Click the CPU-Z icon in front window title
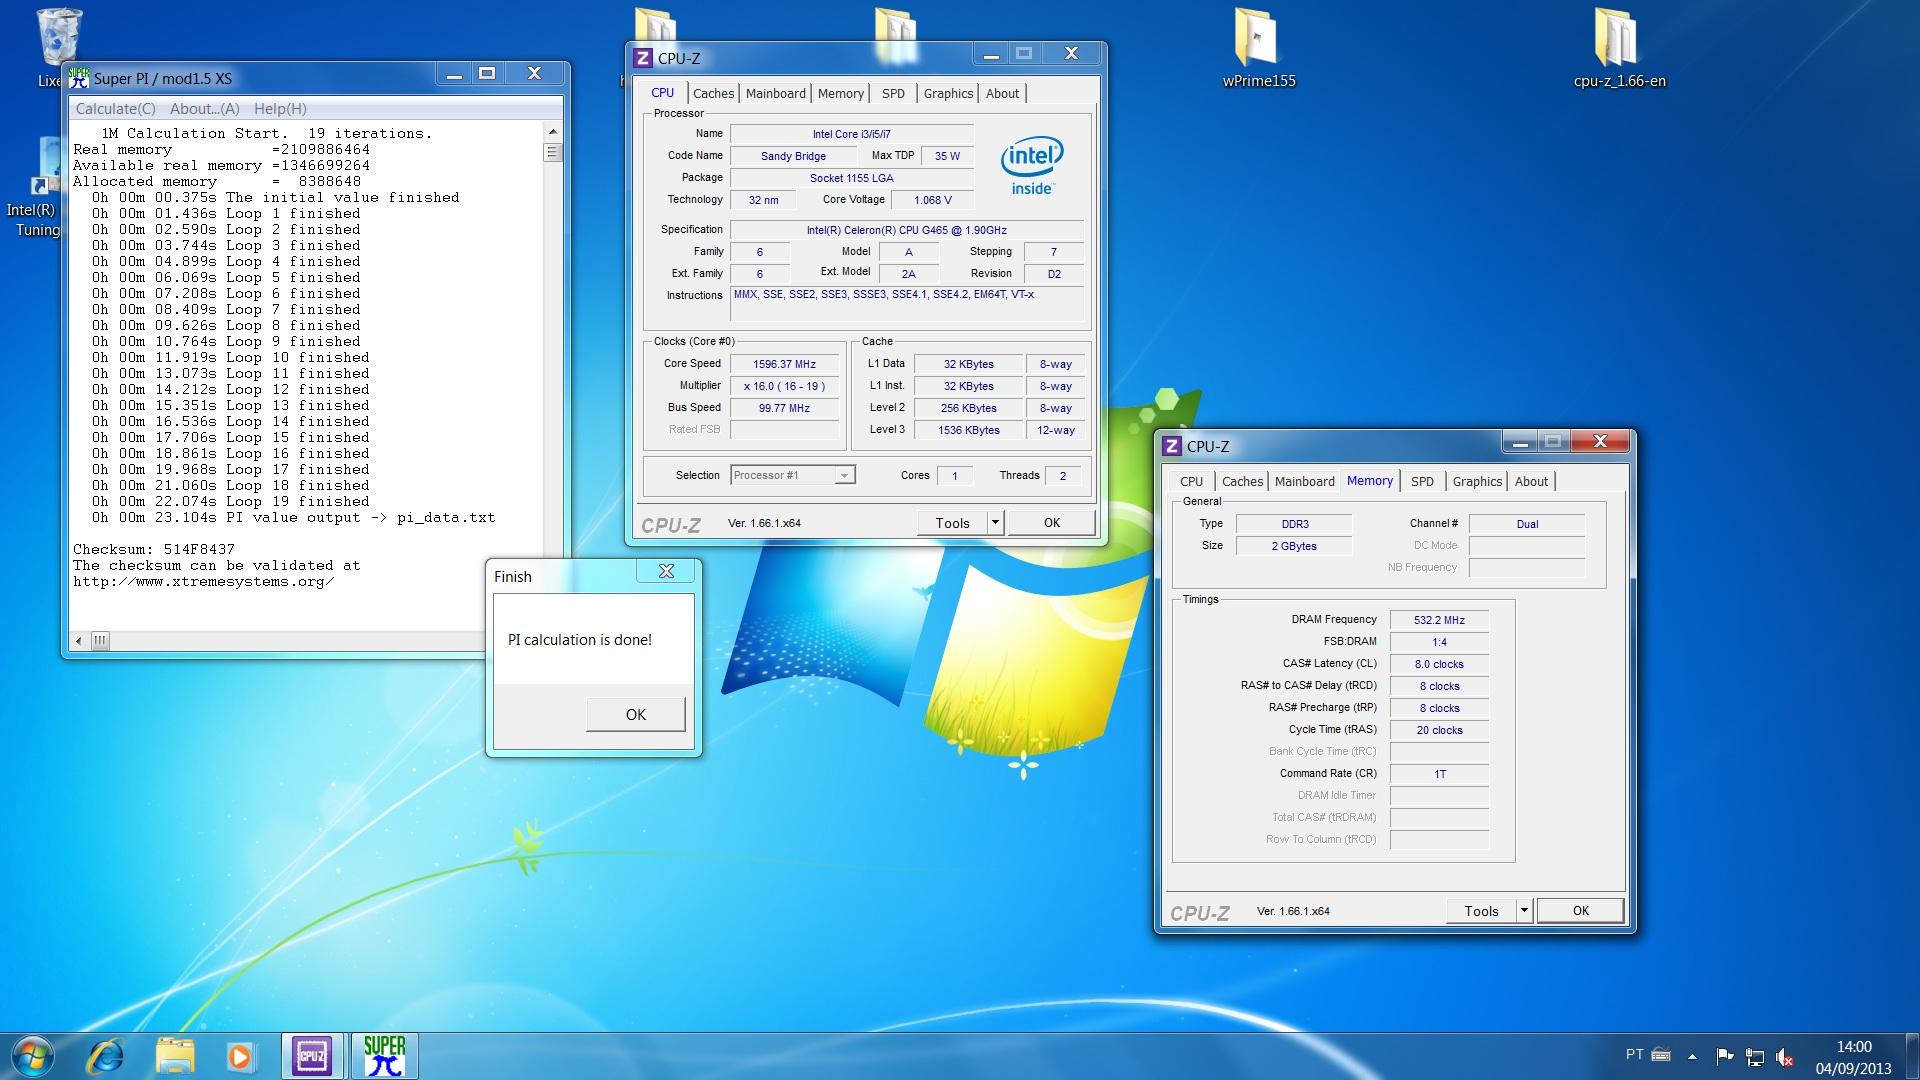The width and height of the screenshot is (1920, 1080). click(643, 58)
